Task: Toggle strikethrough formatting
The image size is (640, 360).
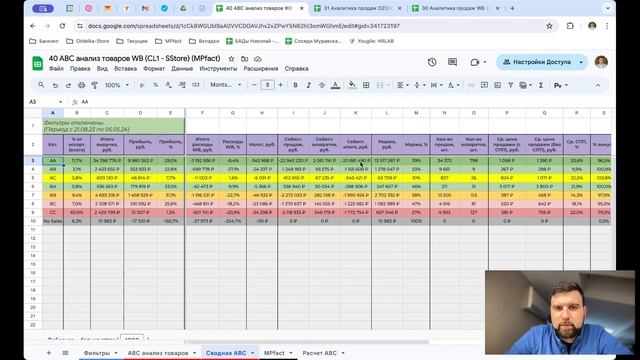Action: [322, 85]
